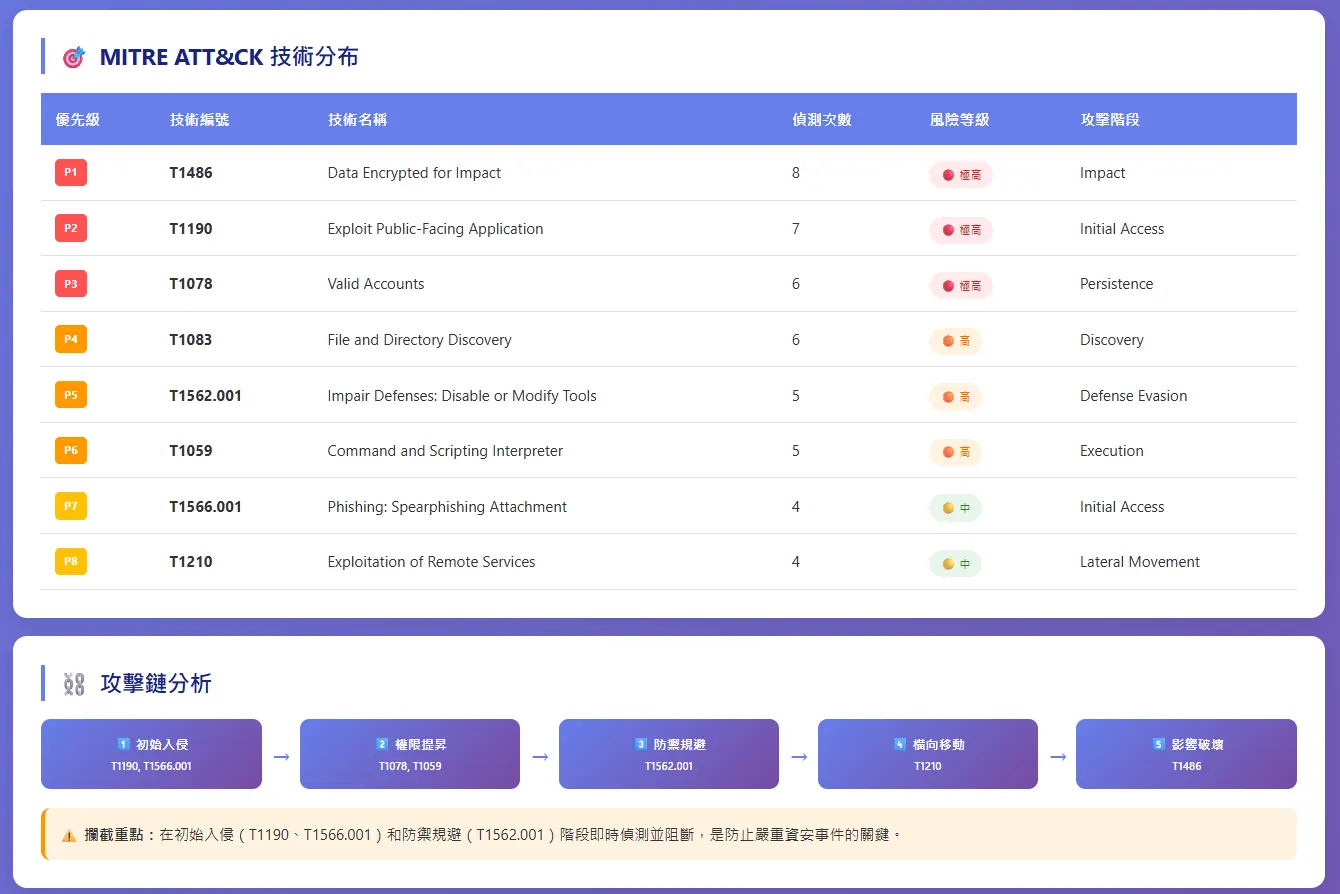Screen dimensions: 1340x894
Task: Click the target icon beside the MITRE ATT&CK title
Action: 74,57
